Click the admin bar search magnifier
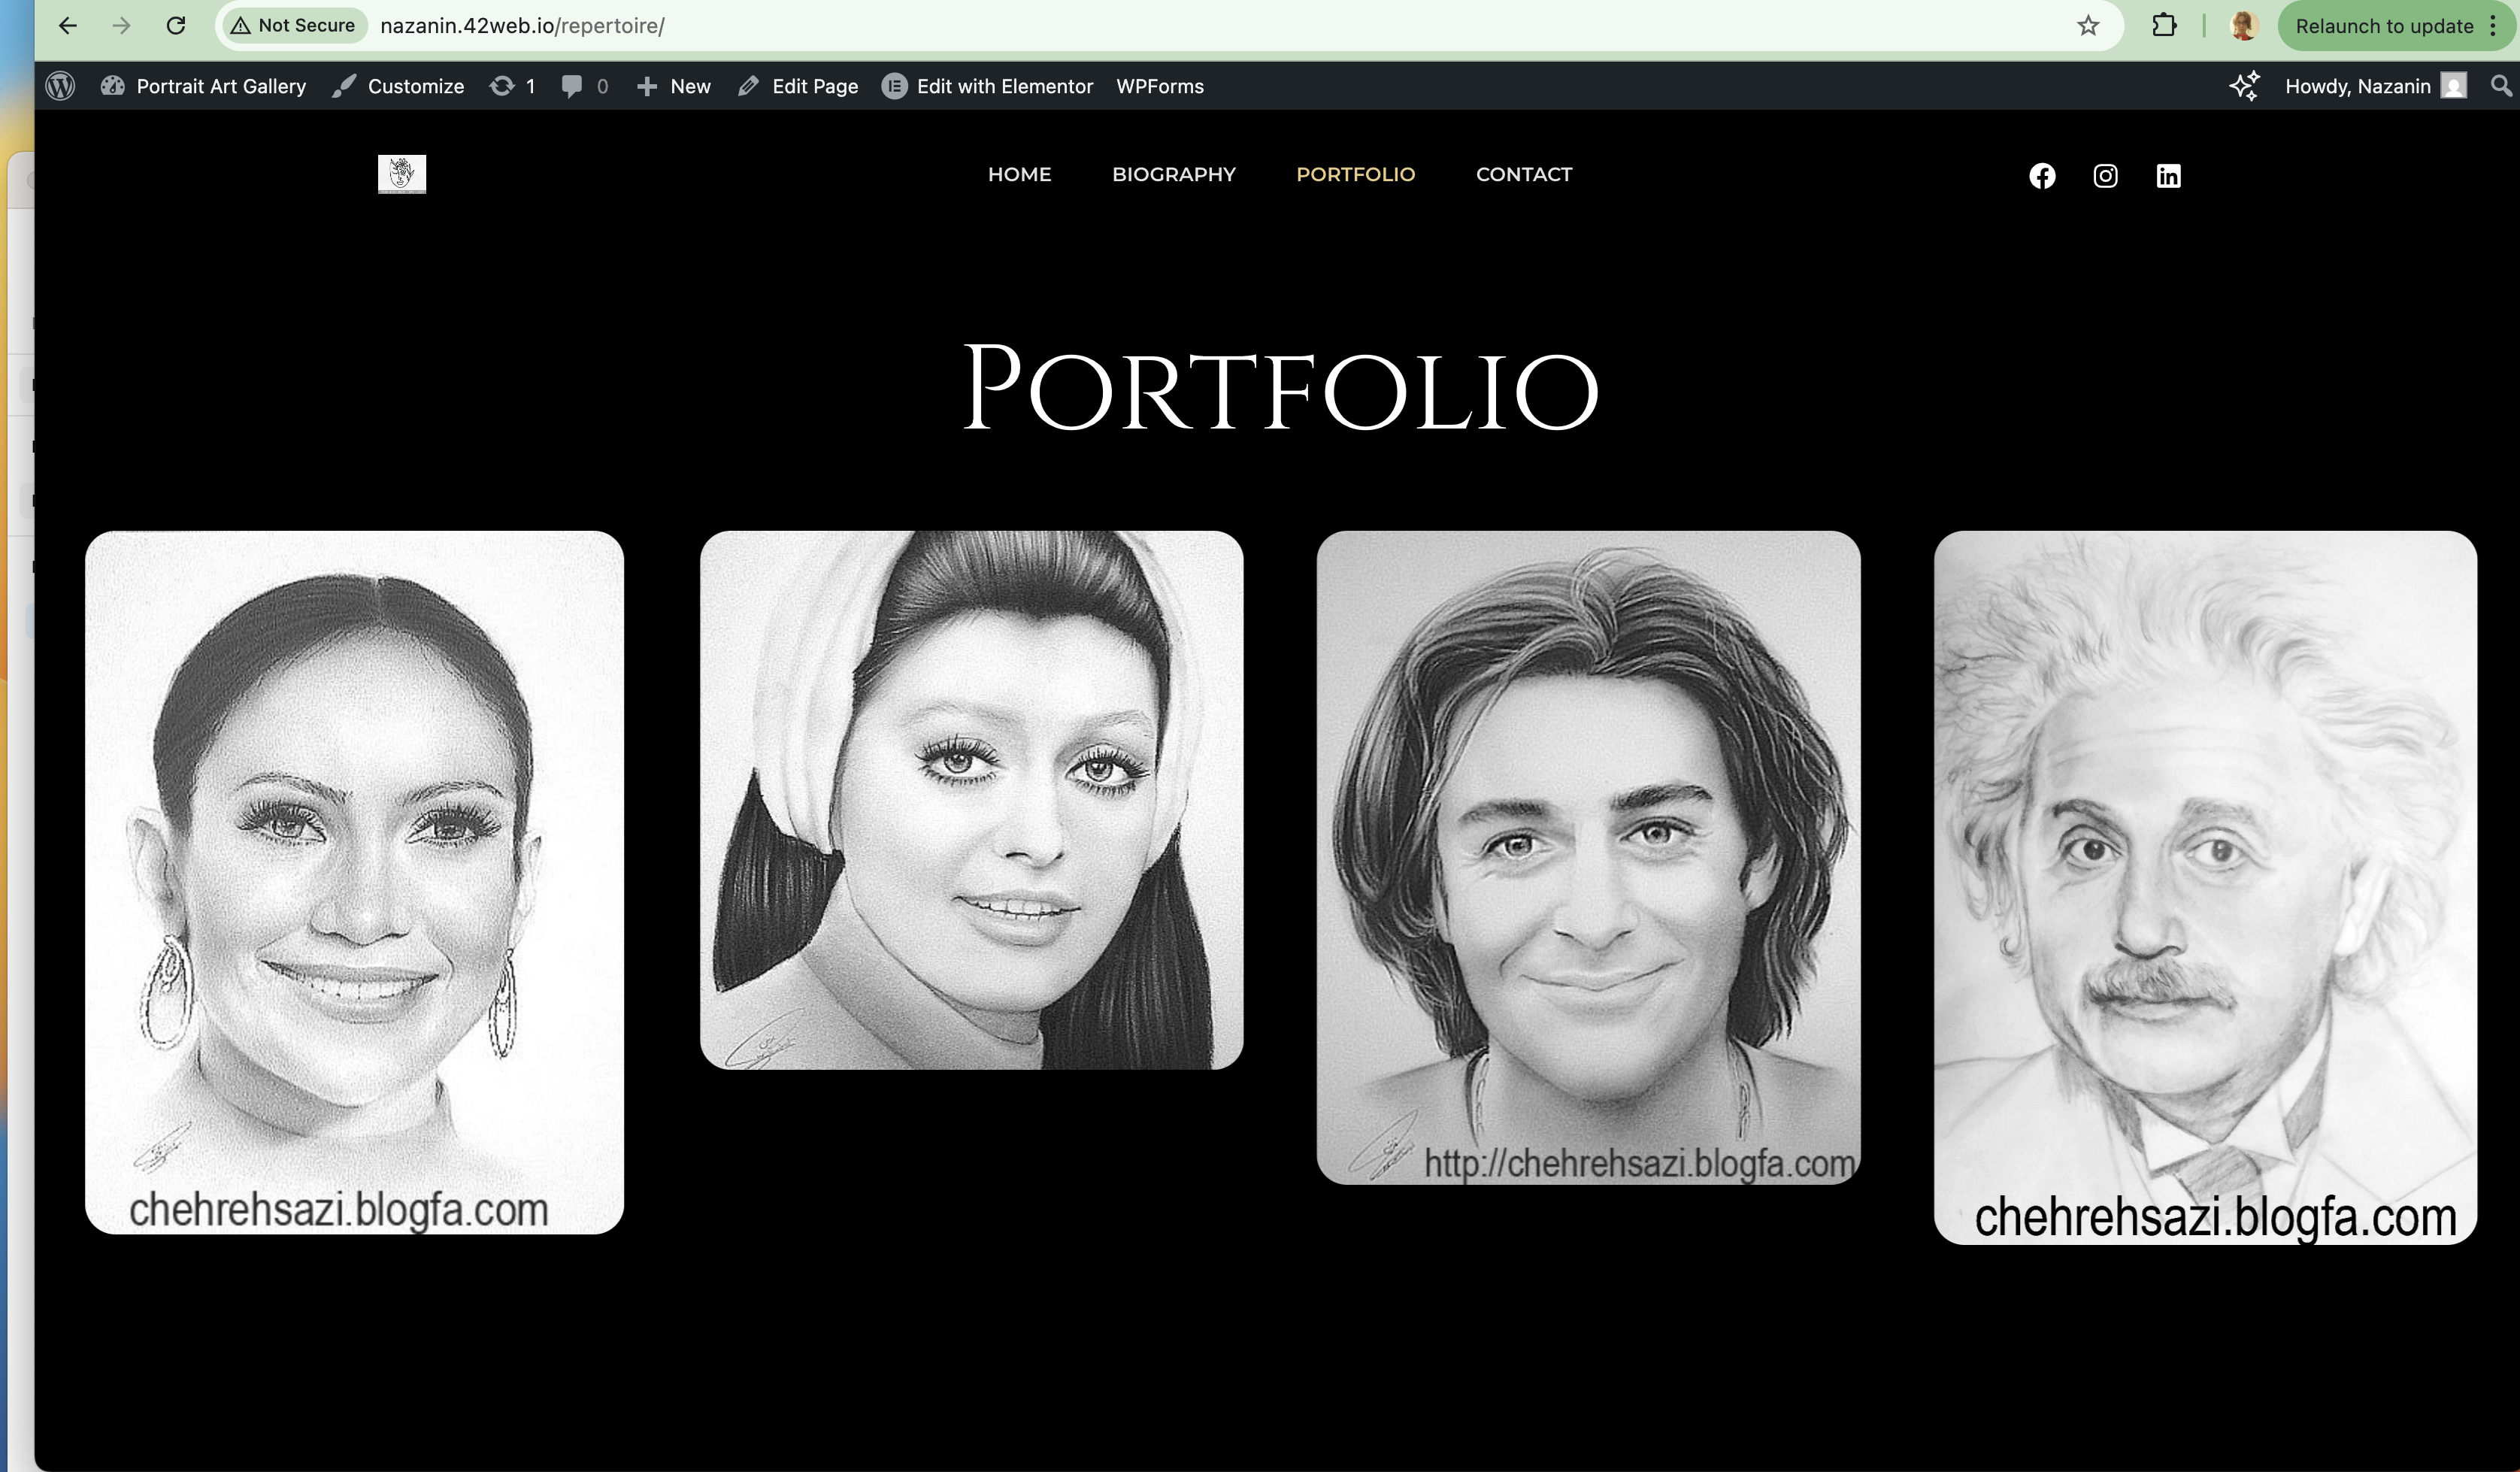The width and height of the screenshot is (2520, 1472). point(2501,86)
